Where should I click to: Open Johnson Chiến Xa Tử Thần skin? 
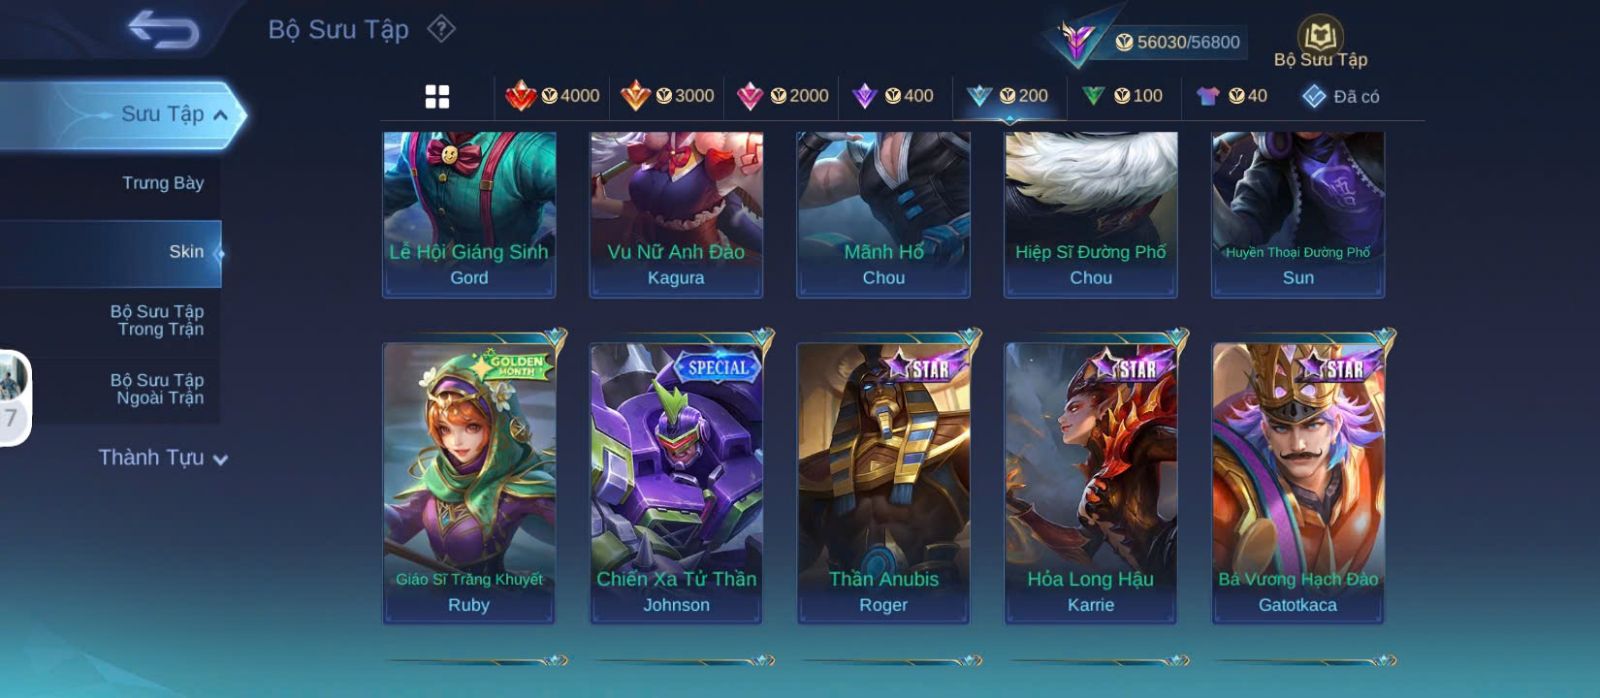click(676, 484)
